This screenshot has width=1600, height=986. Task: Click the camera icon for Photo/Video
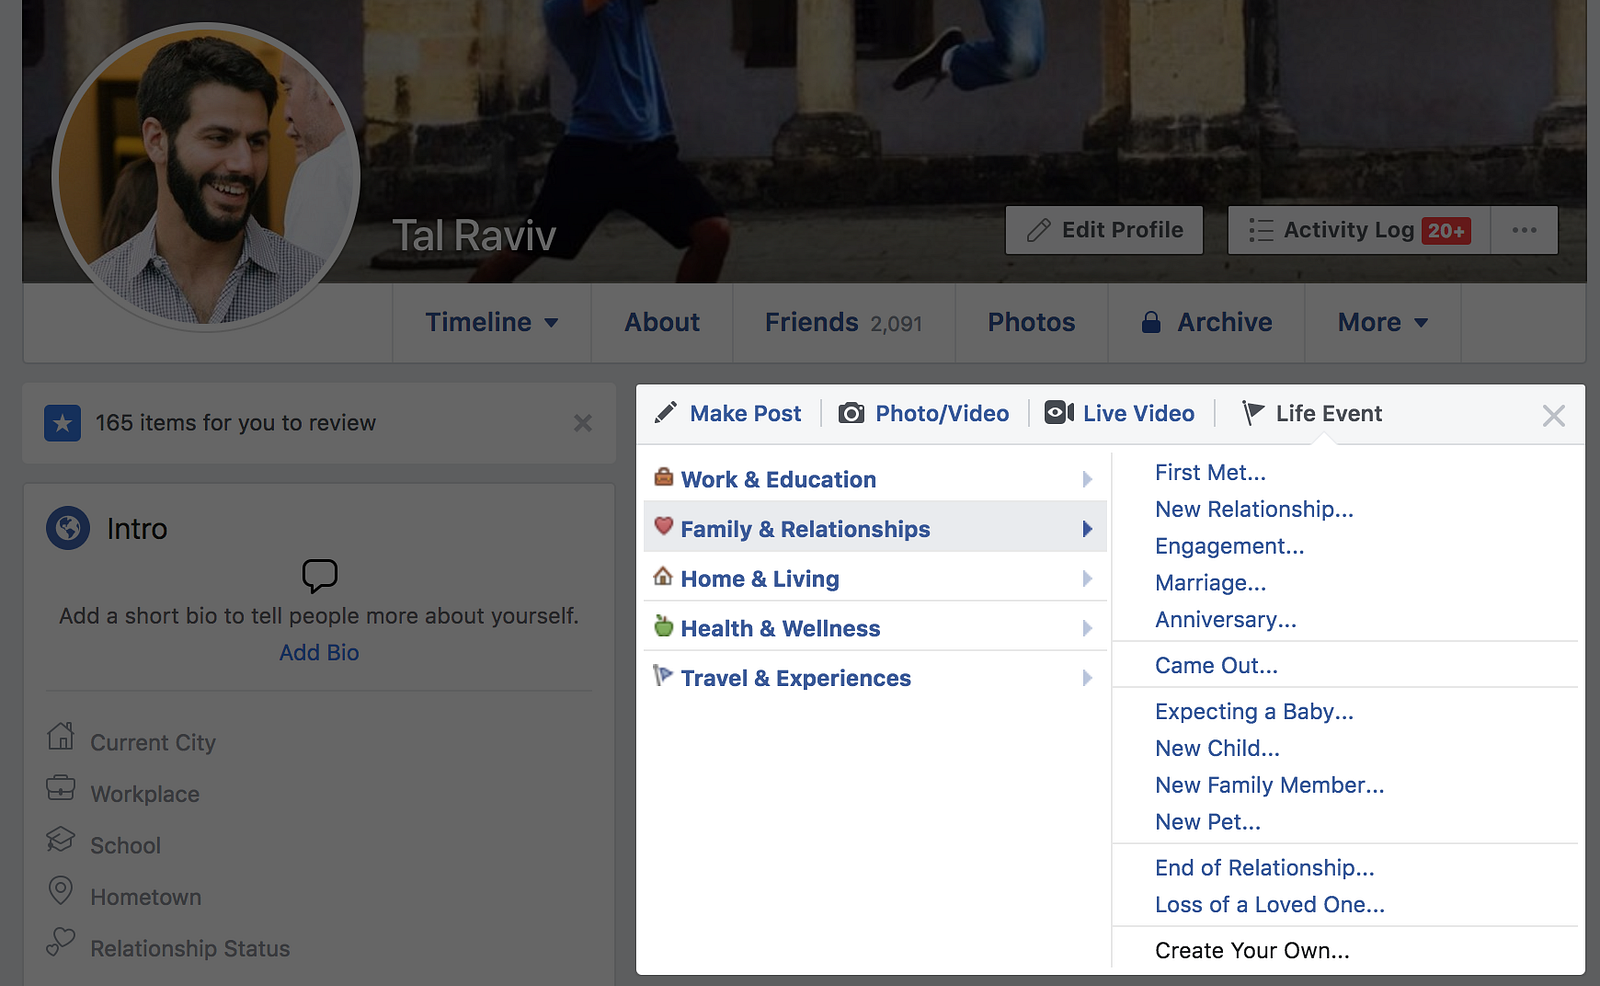click(851, 413)
